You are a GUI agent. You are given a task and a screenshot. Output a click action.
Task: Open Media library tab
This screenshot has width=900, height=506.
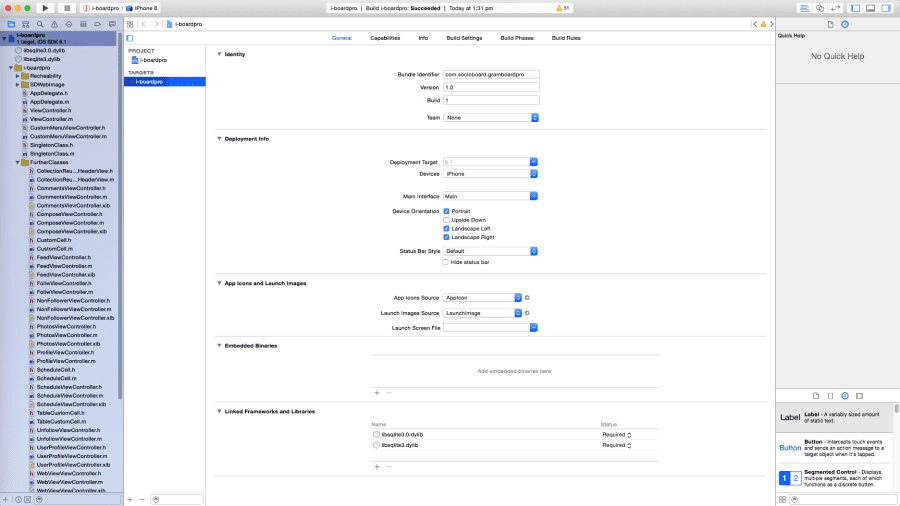click(859, 396)
